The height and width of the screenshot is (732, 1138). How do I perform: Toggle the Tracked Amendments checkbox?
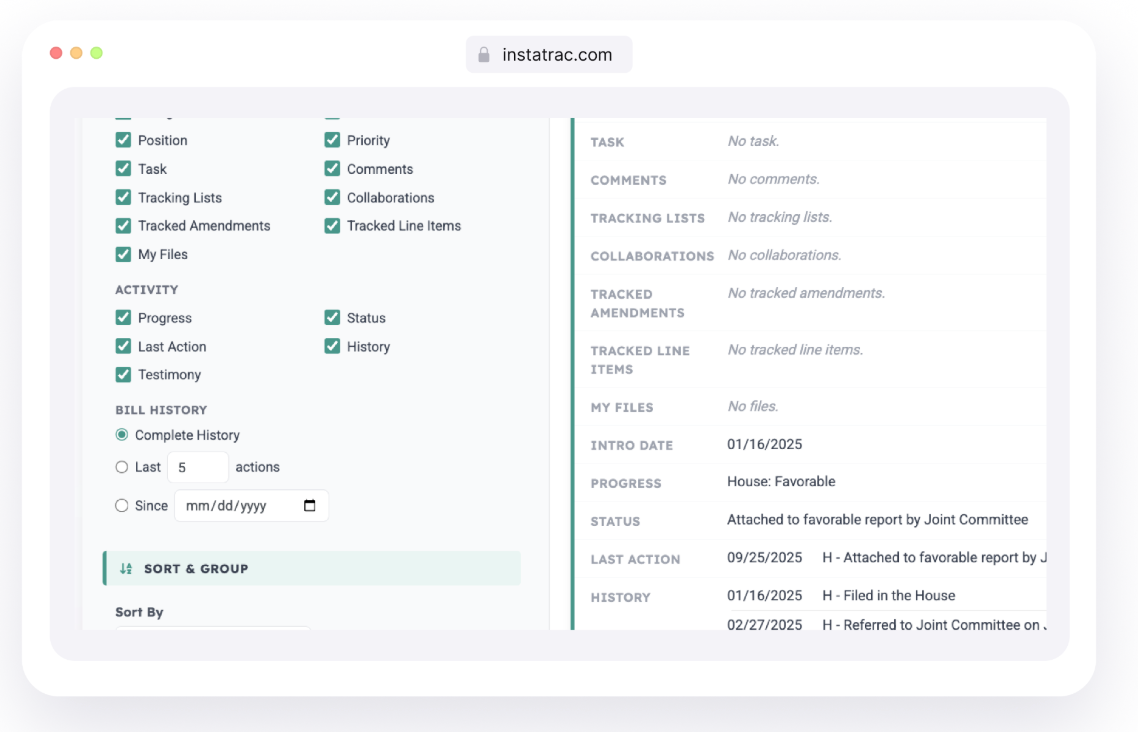click(x=123, y=226)
